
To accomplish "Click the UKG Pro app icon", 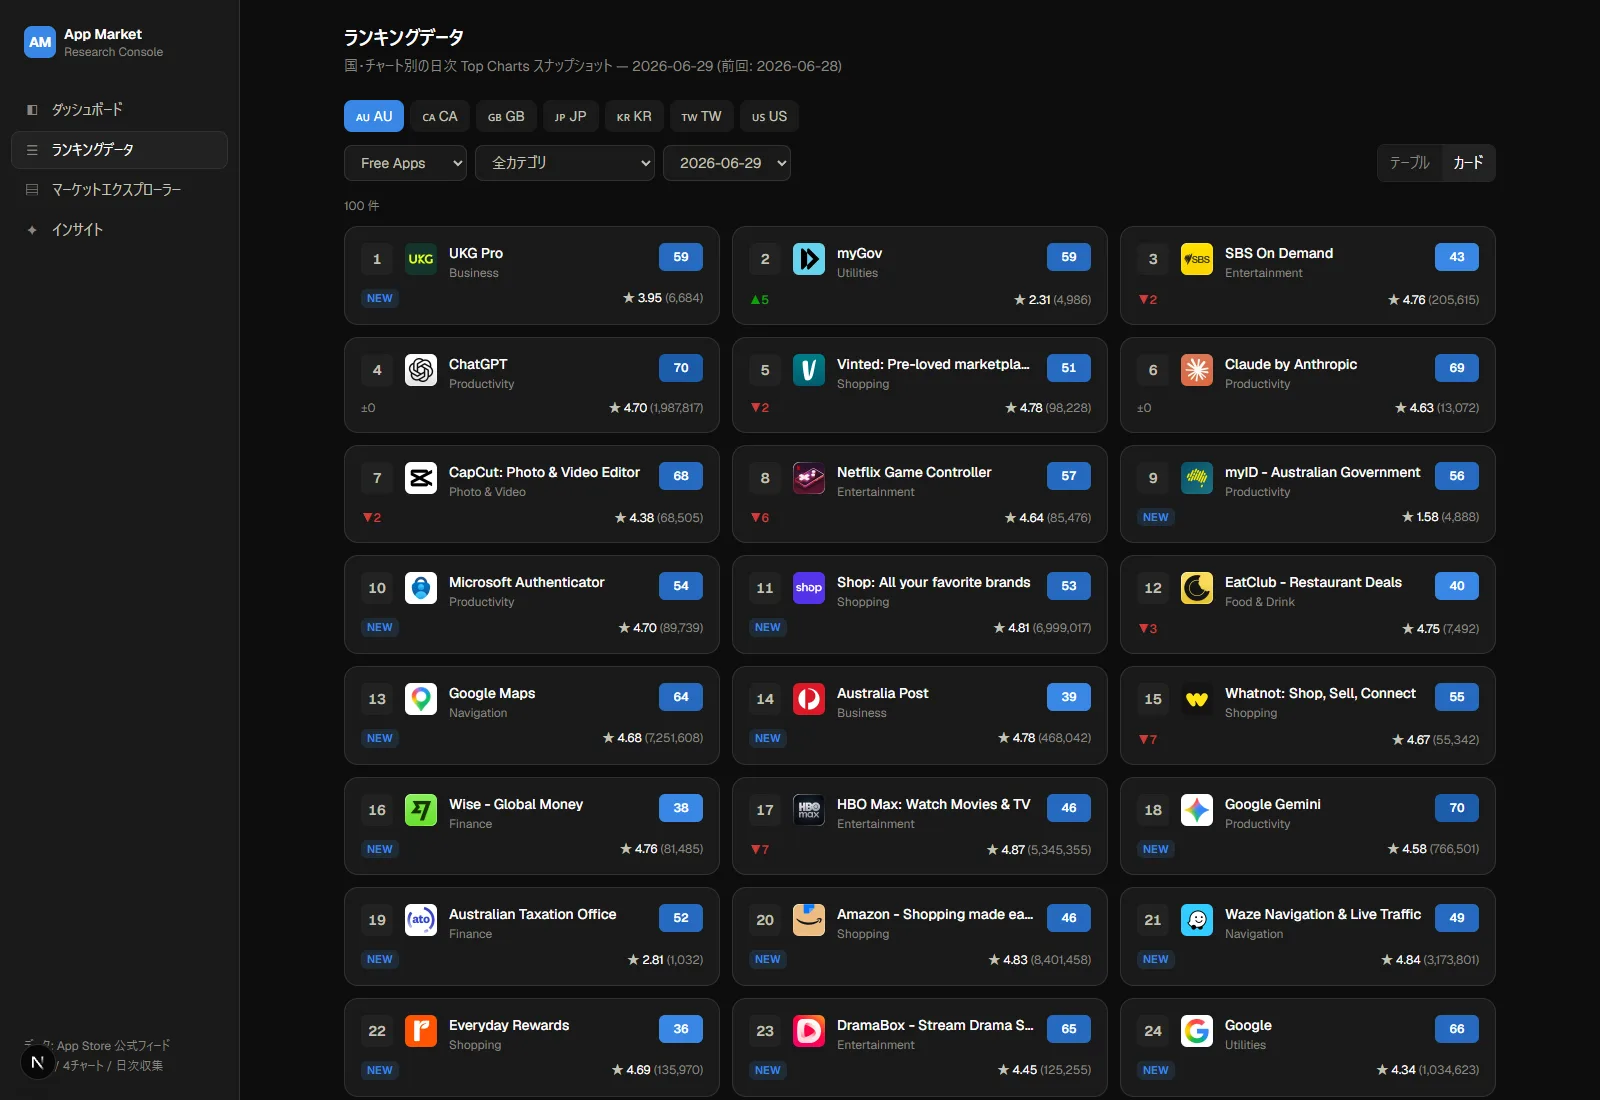I will pos(421,259).
